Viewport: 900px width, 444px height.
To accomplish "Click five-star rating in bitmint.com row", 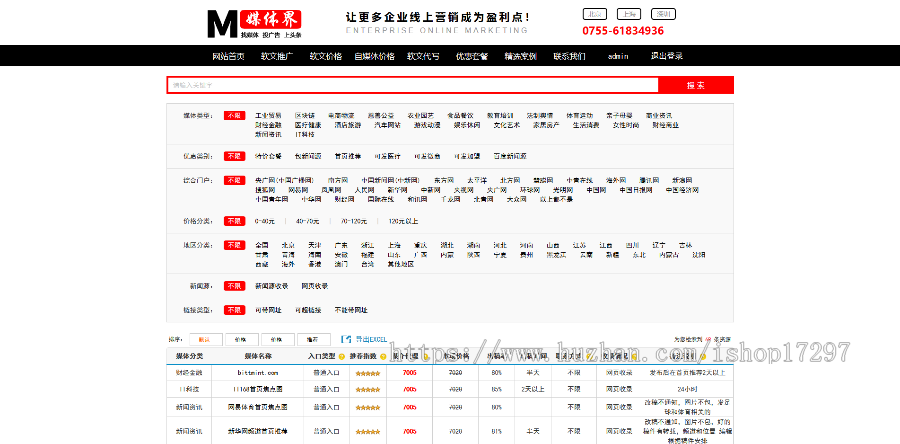I will pos(366,372).
